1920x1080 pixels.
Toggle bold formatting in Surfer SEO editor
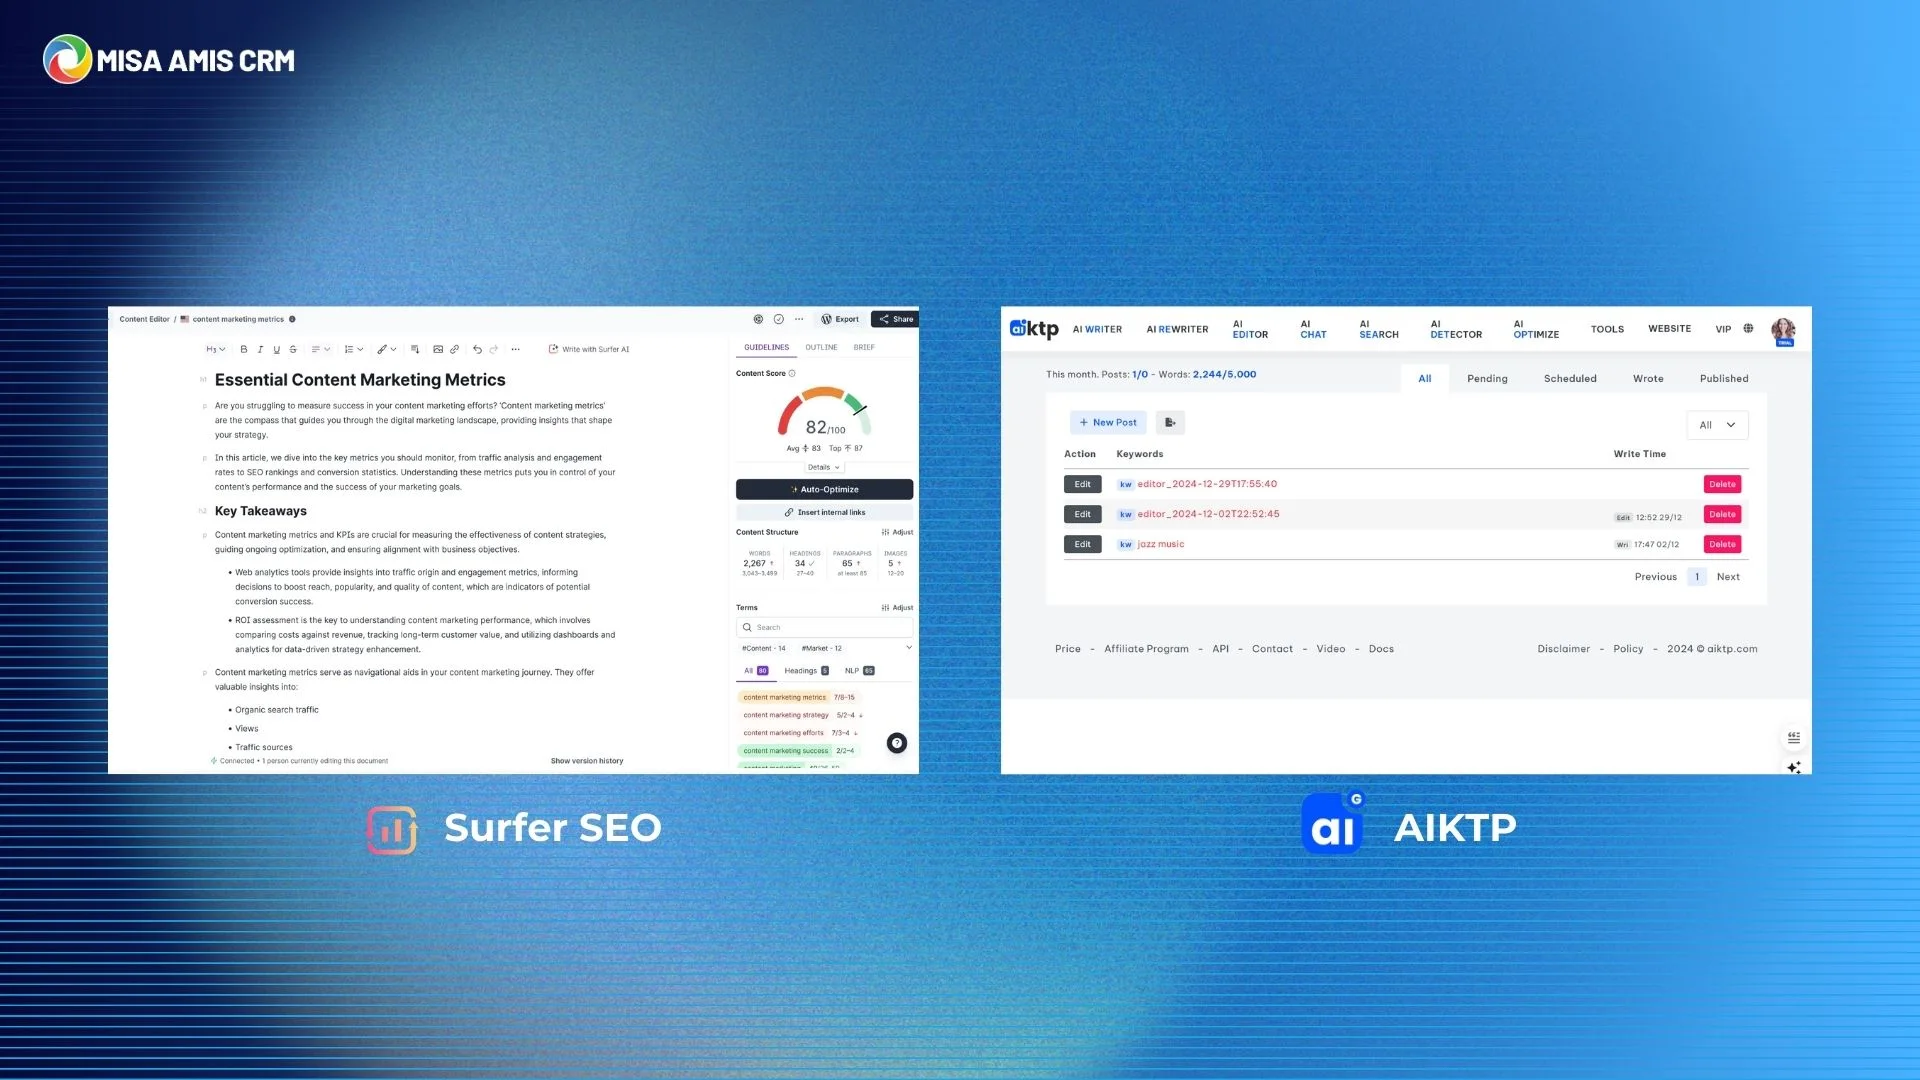[x=244, y=350]
